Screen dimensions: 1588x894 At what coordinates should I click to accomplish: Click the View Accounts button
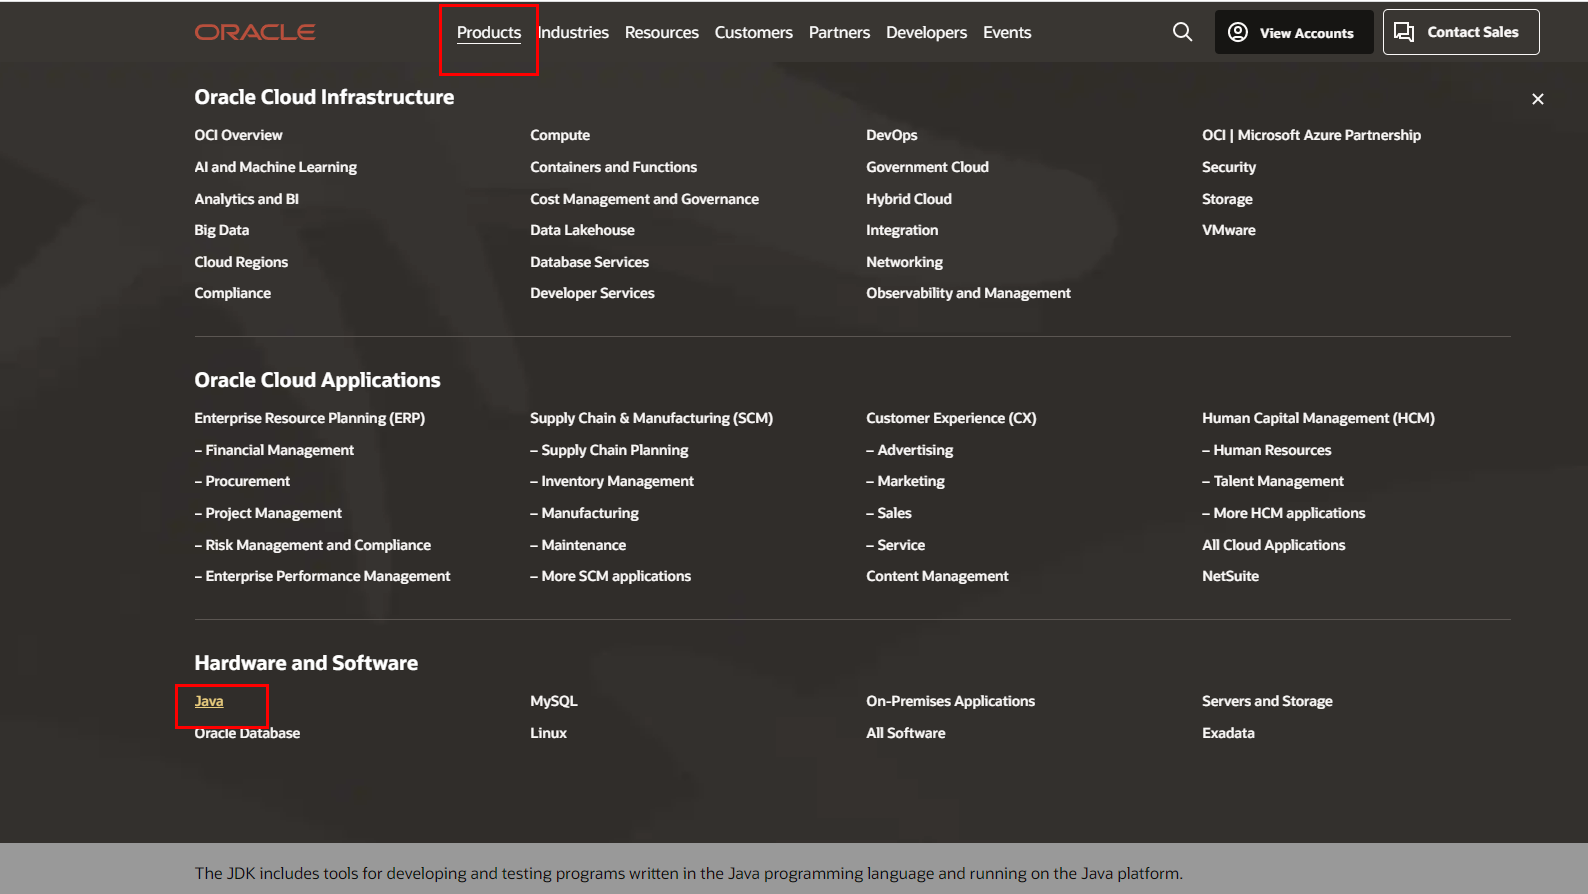pos(1294,32)
